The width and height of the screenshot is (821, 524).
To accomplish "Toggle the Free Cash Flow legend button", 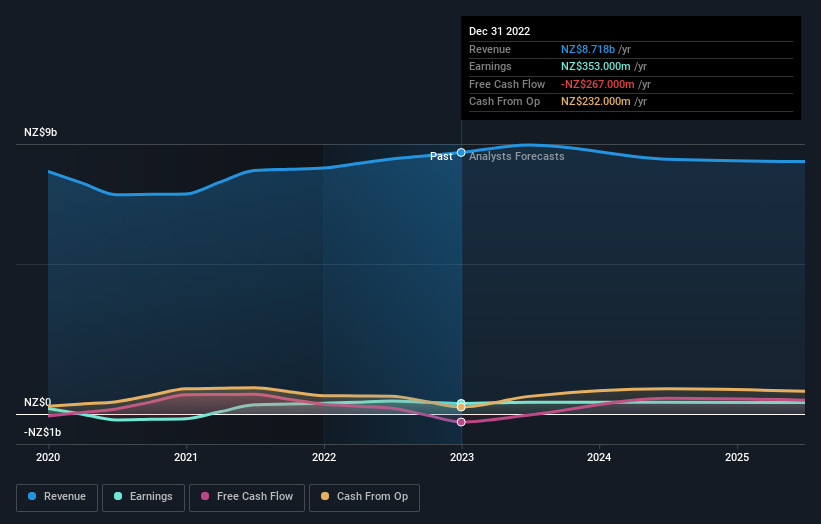I will (x=247, y=497).
